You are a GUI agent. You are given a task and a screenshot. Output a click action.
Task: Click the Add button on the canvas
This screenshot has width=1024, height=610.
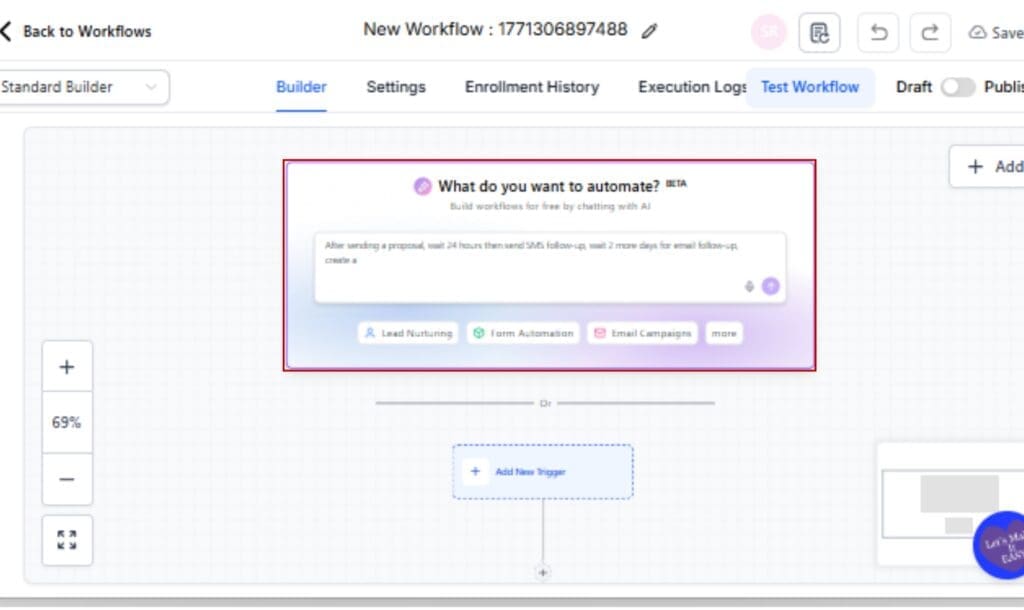tap(987, 167)
